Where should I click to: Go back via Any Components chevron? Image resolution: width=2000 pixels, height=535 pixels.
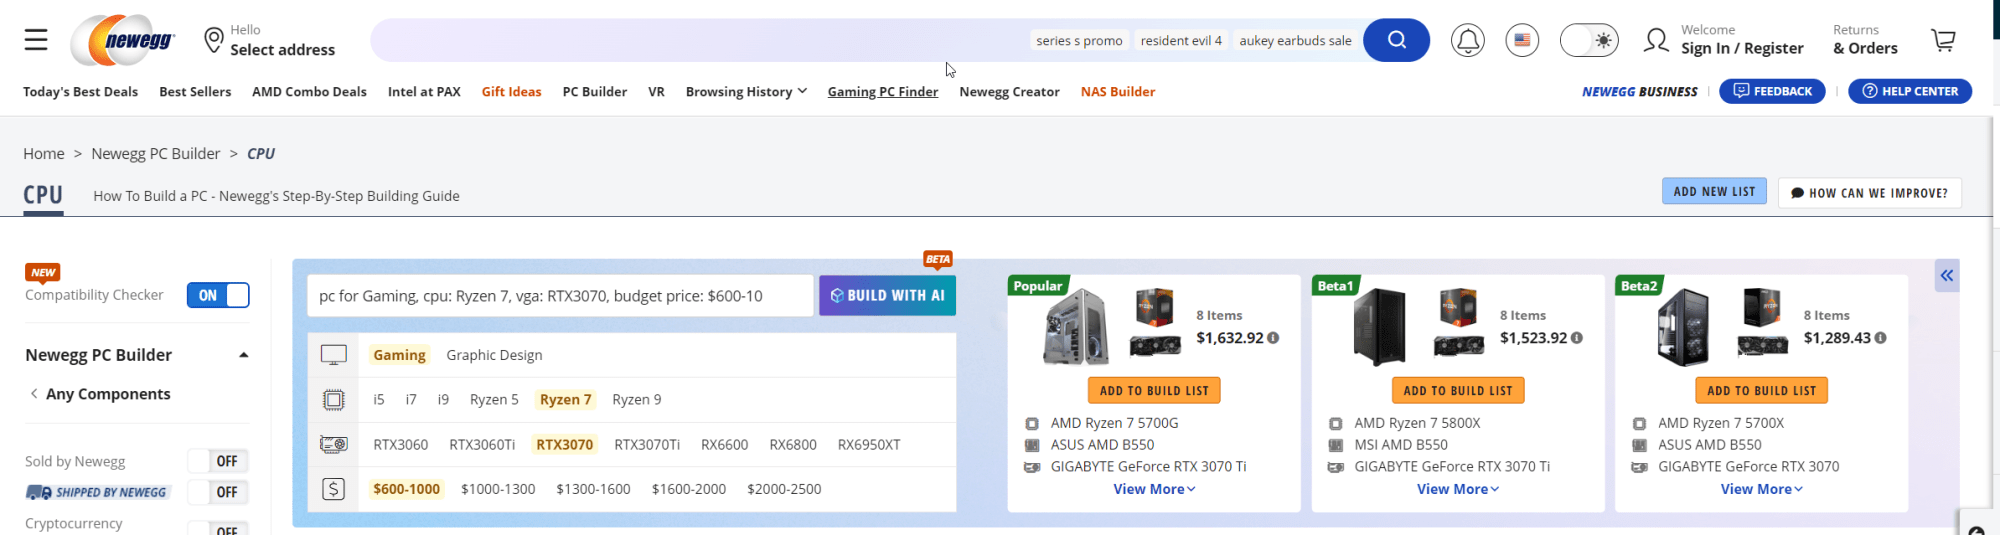point(34,394)
